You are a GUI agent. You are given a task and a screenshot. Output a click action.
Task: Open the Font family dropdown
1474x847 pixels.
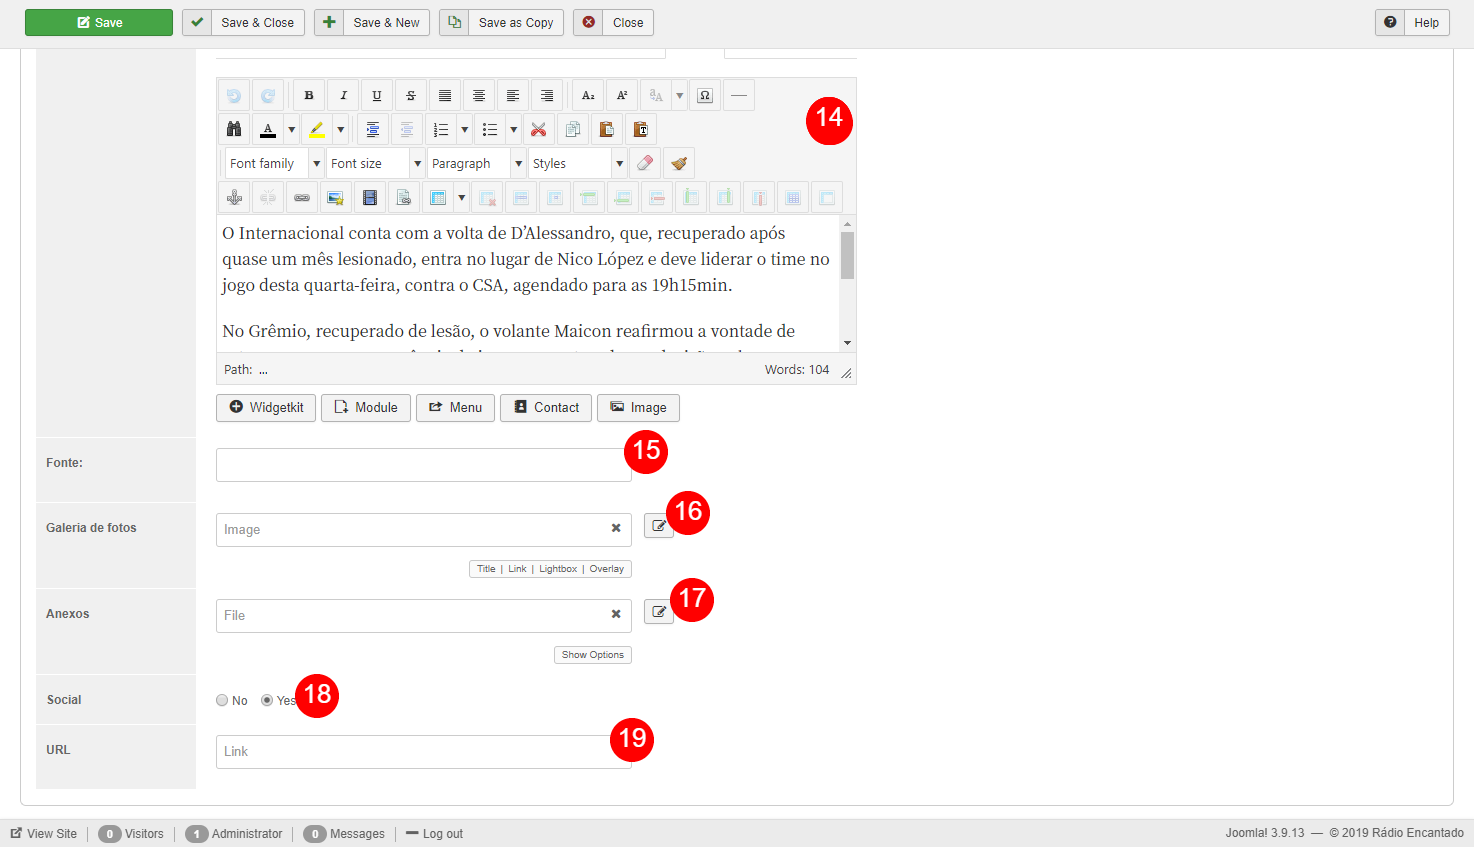(x=274, y=164)
